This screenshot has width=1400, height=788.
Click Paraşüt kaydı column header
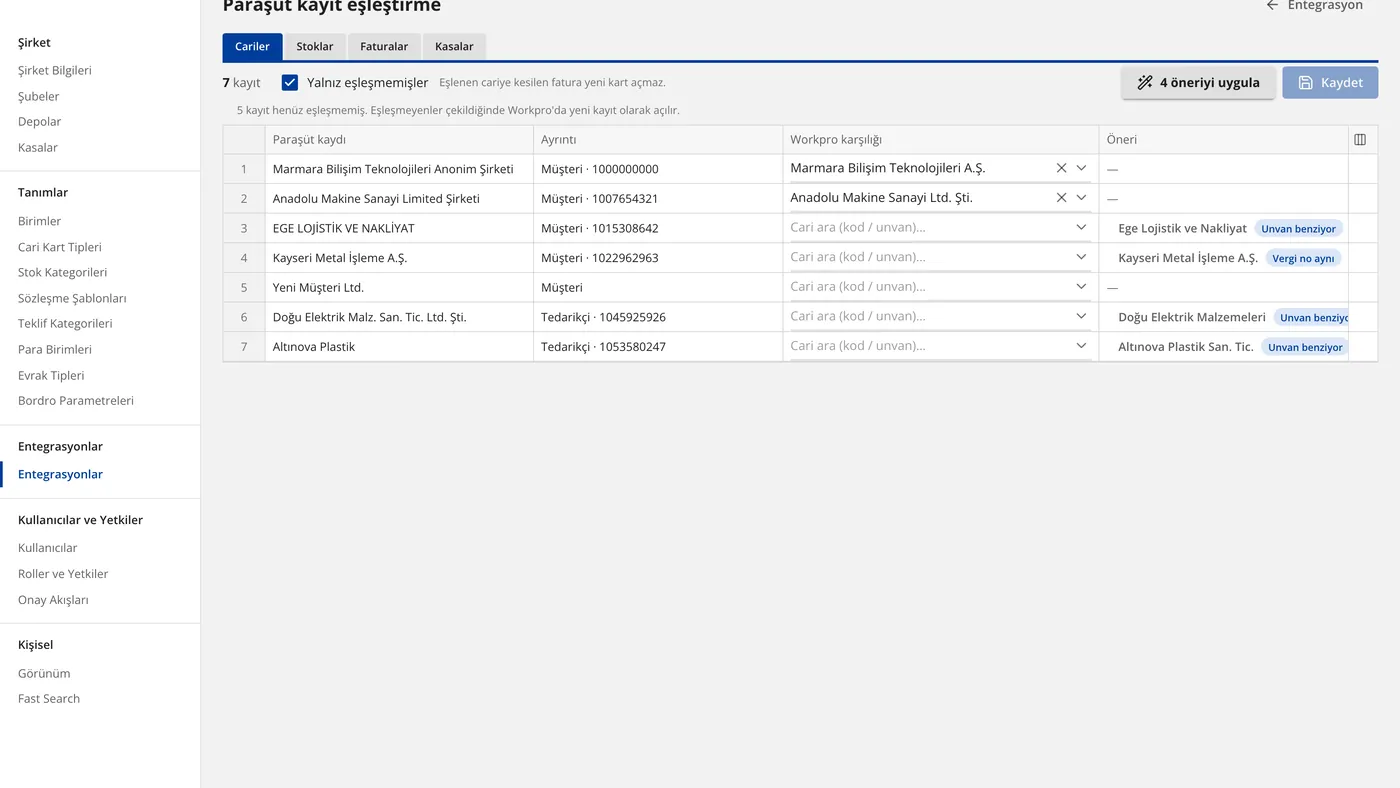pyautogui.click(x=399, y=140)
